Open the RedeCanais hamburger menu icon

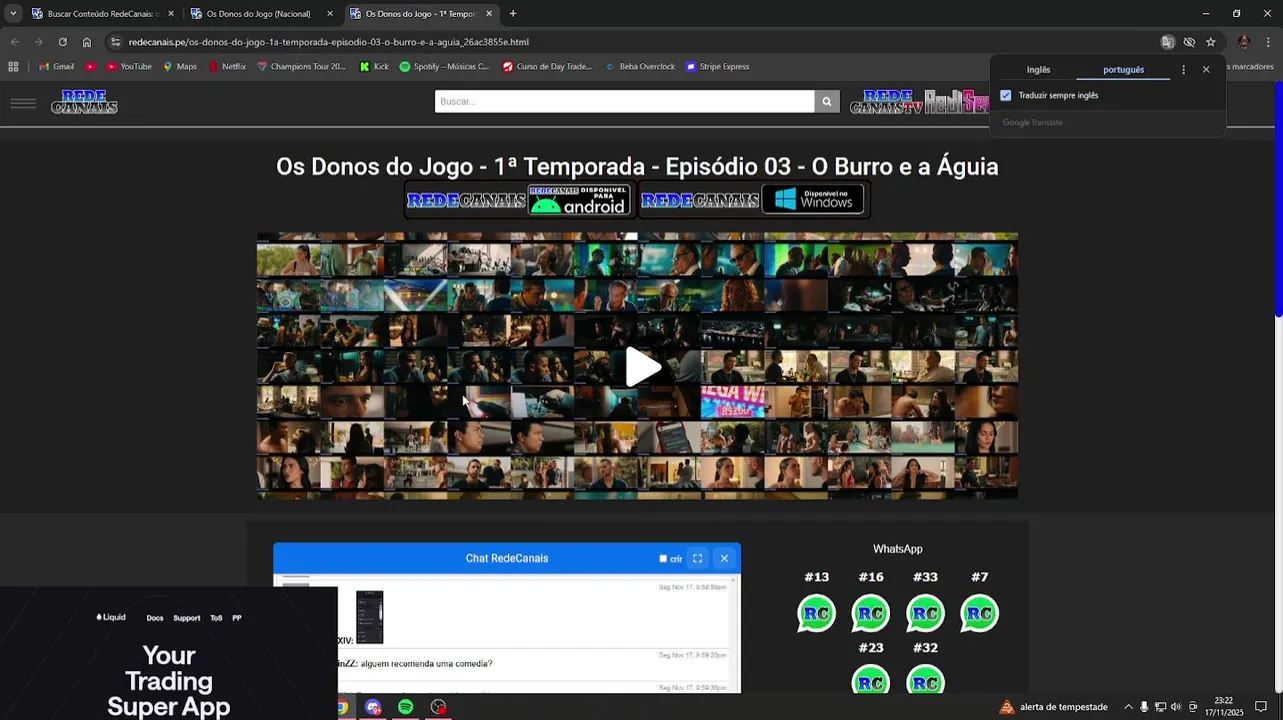click(x=23, y=103)
